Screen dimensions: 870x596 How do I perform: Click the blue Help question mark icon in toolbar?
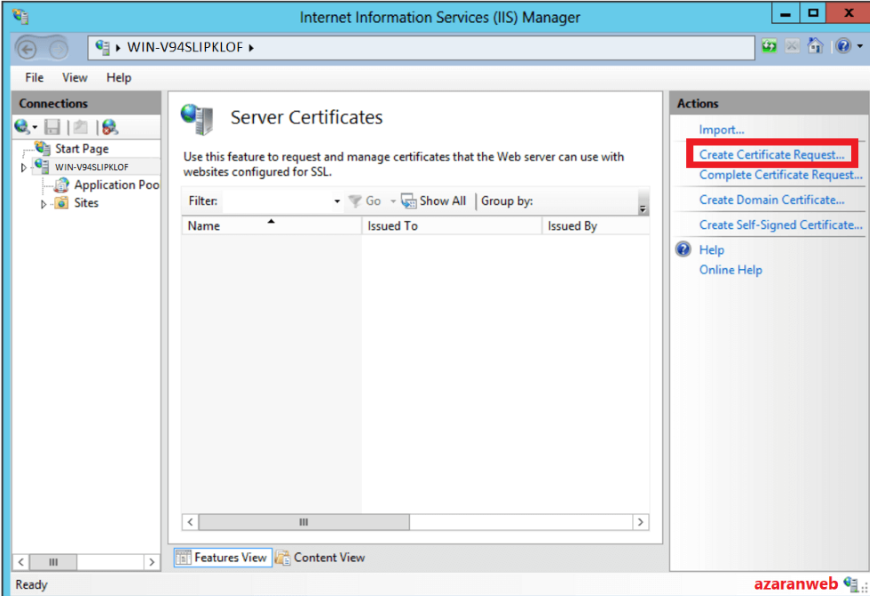(x=842, y=47)
